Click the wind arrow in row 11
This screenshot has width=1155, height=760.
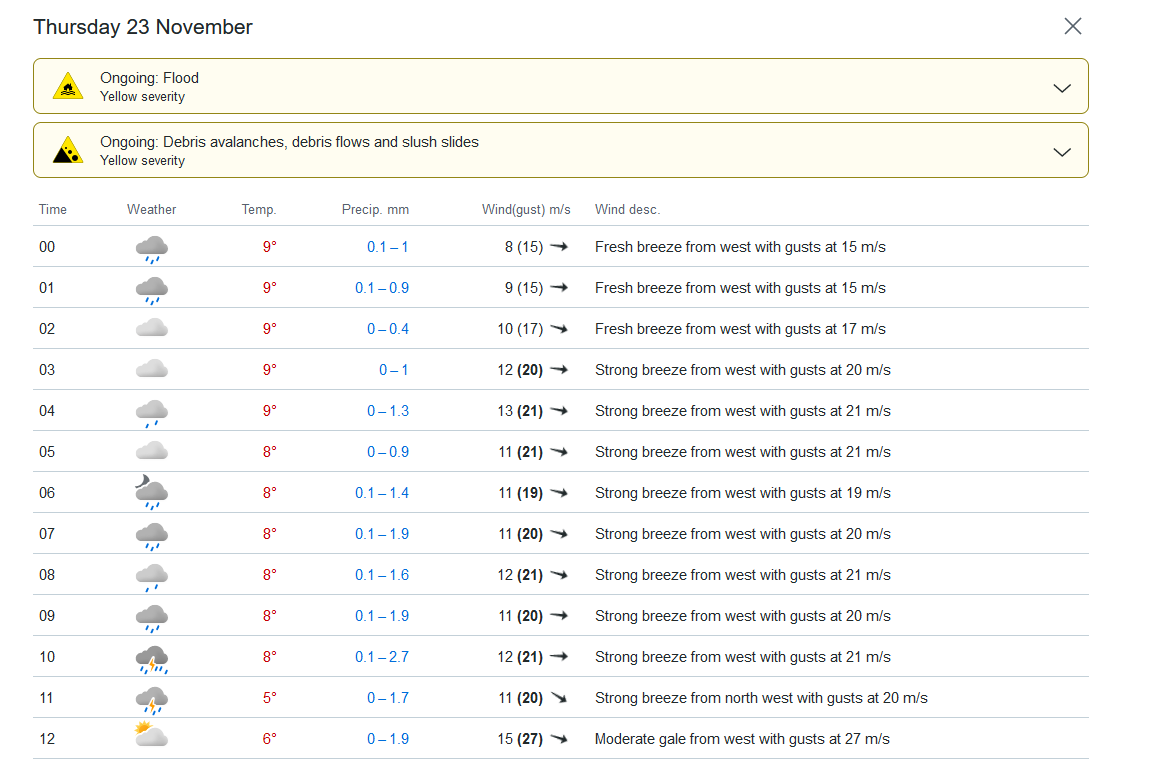(558, 698)
